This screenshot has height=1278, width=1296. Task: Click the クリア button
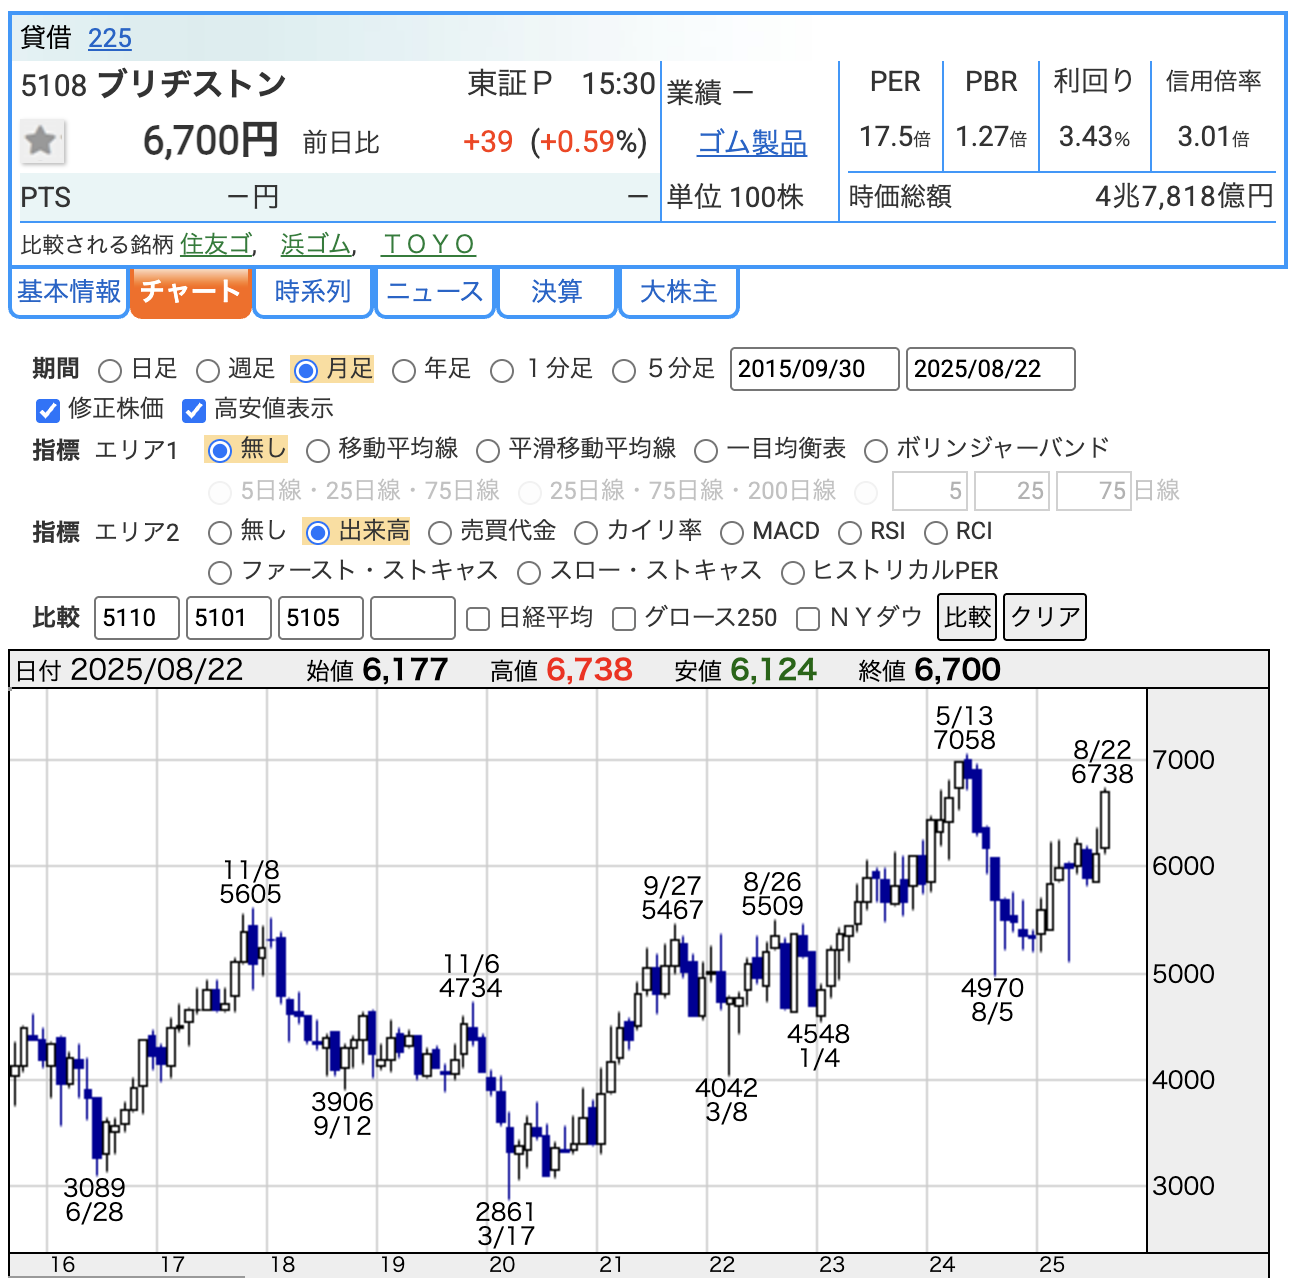click(x=1045, y=617)
